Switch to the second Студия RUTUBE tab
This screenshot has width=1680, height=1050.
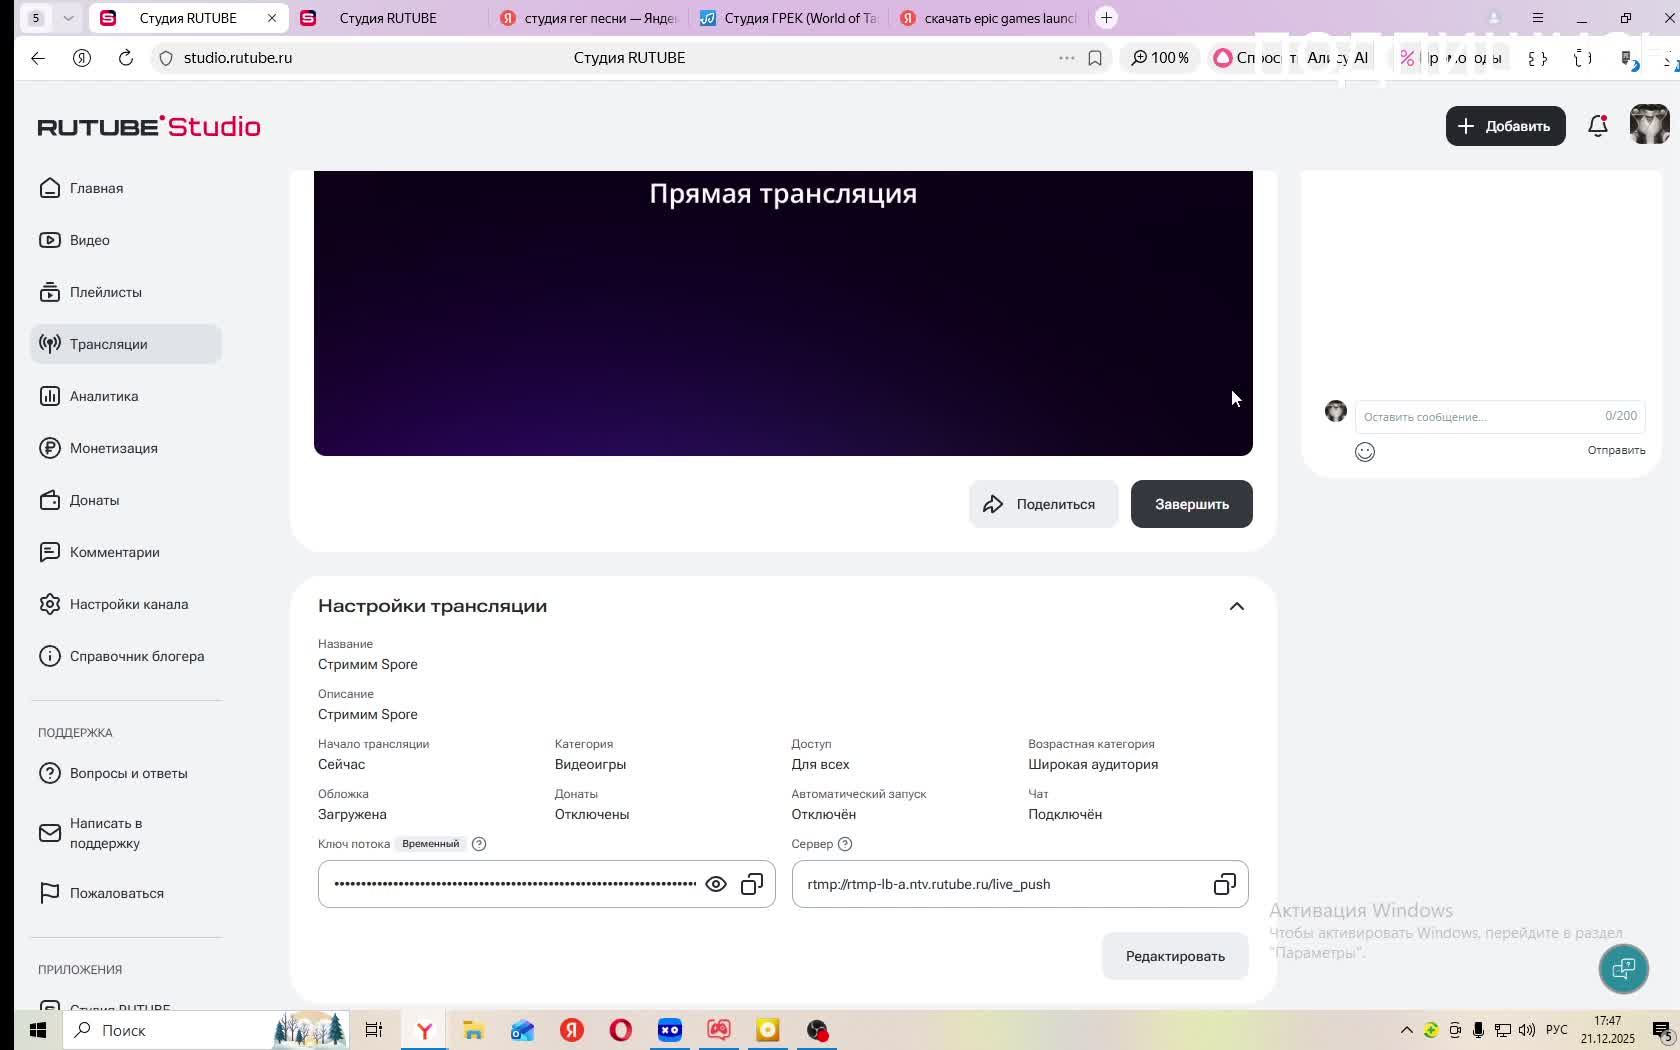coord(388,18)
